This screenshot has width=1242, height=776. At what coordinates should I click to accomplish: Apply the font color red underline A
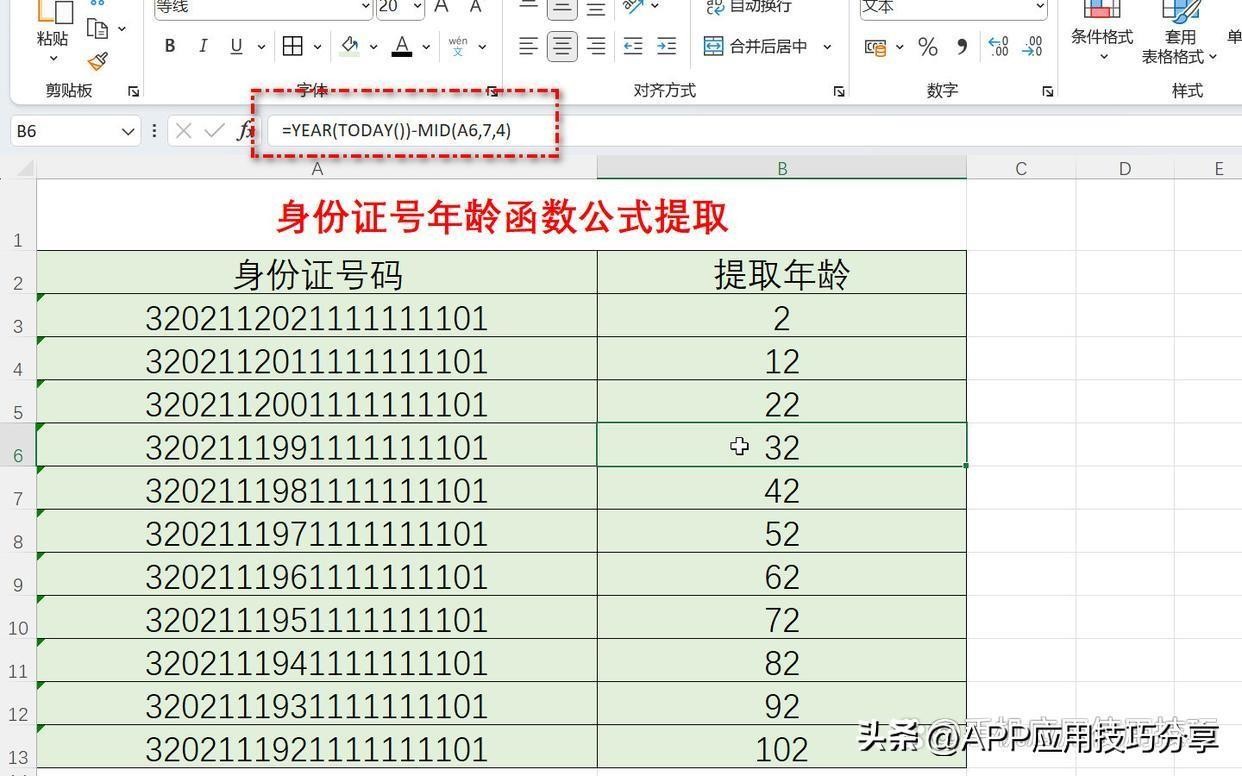(x=402, y=46)
